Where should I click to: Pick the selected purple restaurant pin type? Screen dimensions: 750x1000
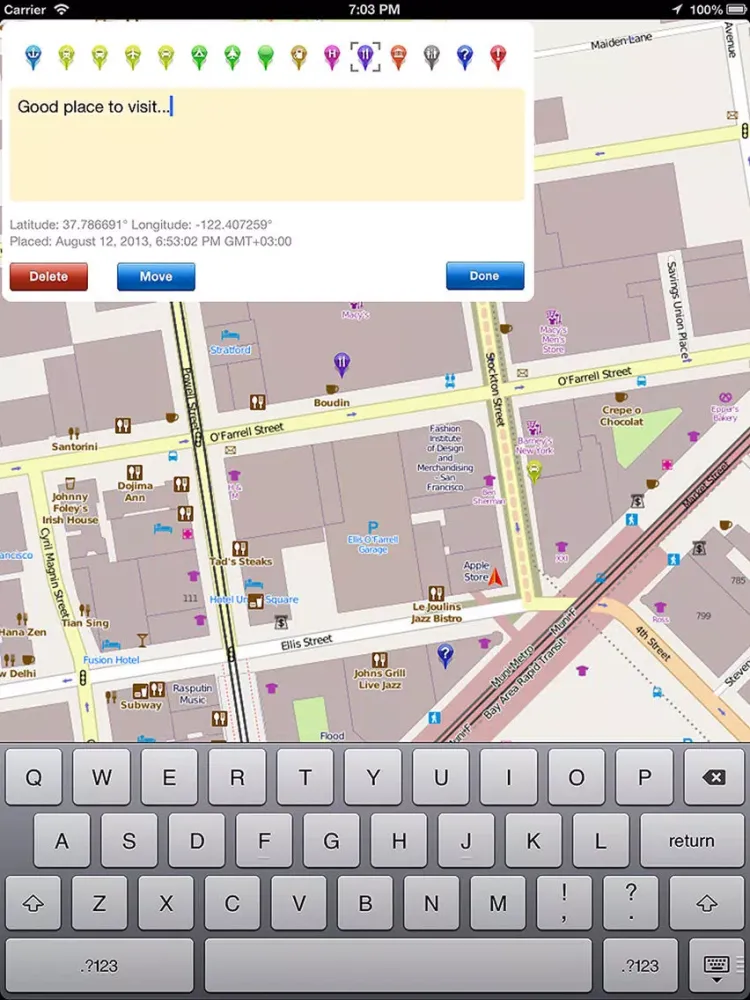[x=365, y=57]
